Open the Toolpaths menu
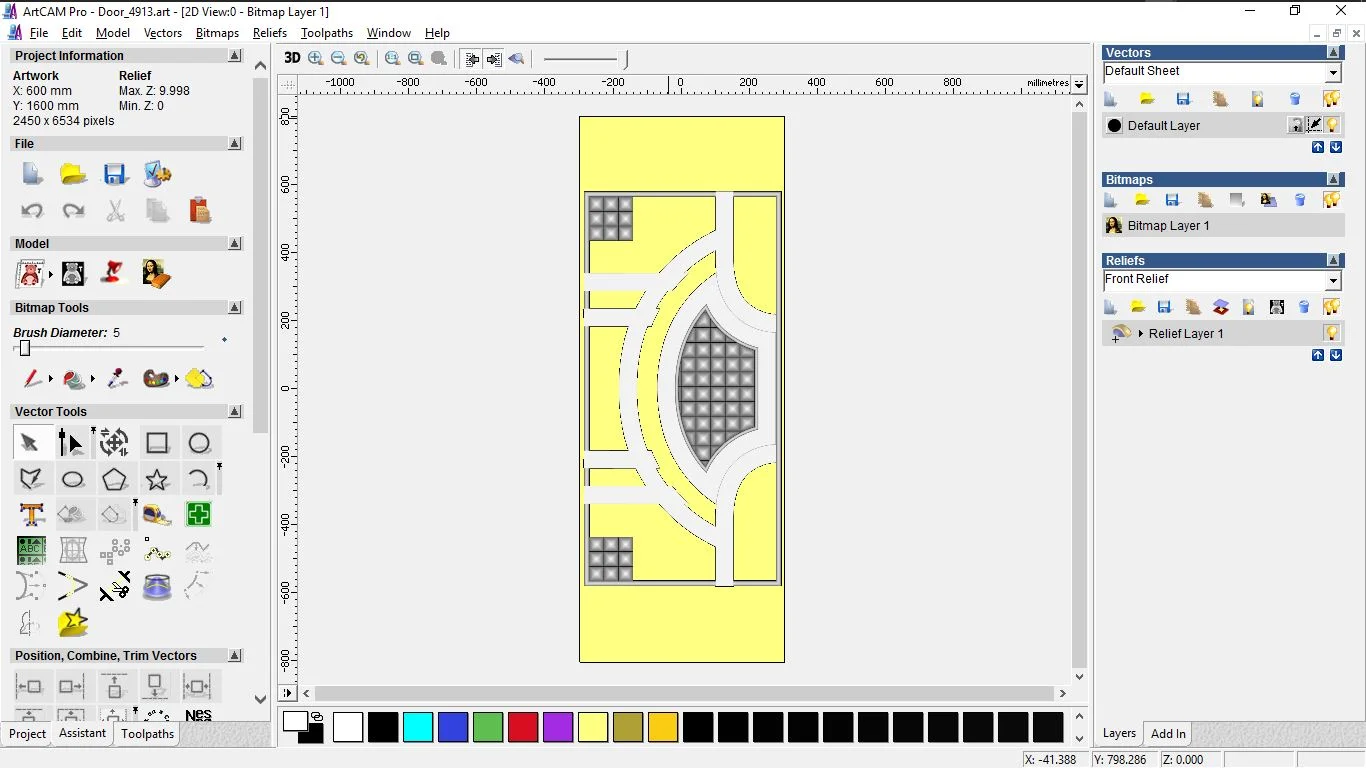 coord(327,33)
